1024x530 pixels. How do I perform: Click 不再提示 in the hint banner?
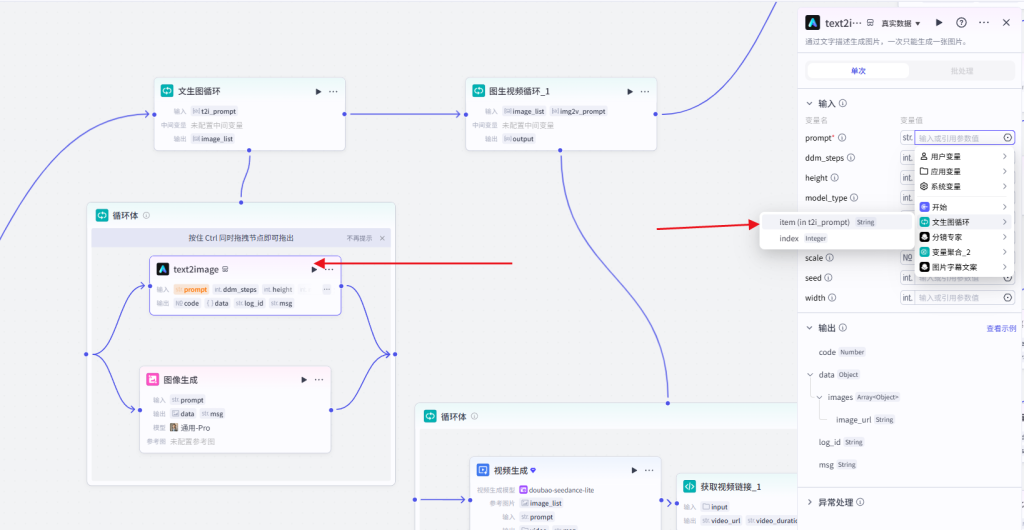point(360,238)
